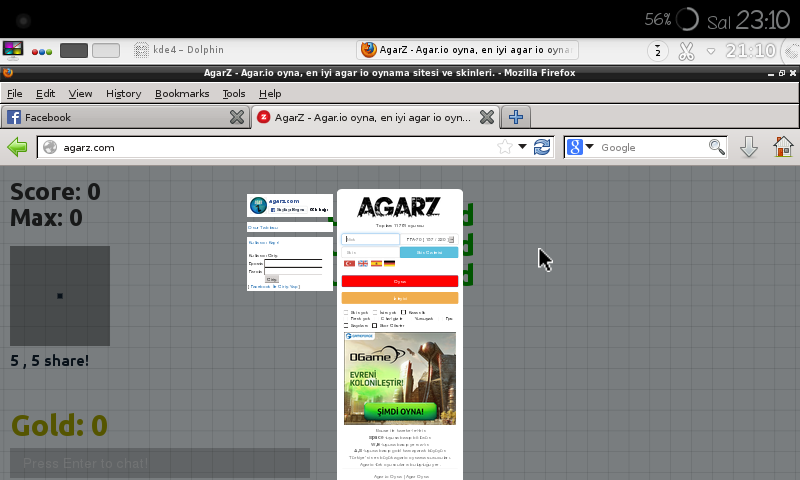Image resolution: width=800 pixels, height=480 pixels.
Task: Click the site identity globe icon
Action: coord(50,147)
